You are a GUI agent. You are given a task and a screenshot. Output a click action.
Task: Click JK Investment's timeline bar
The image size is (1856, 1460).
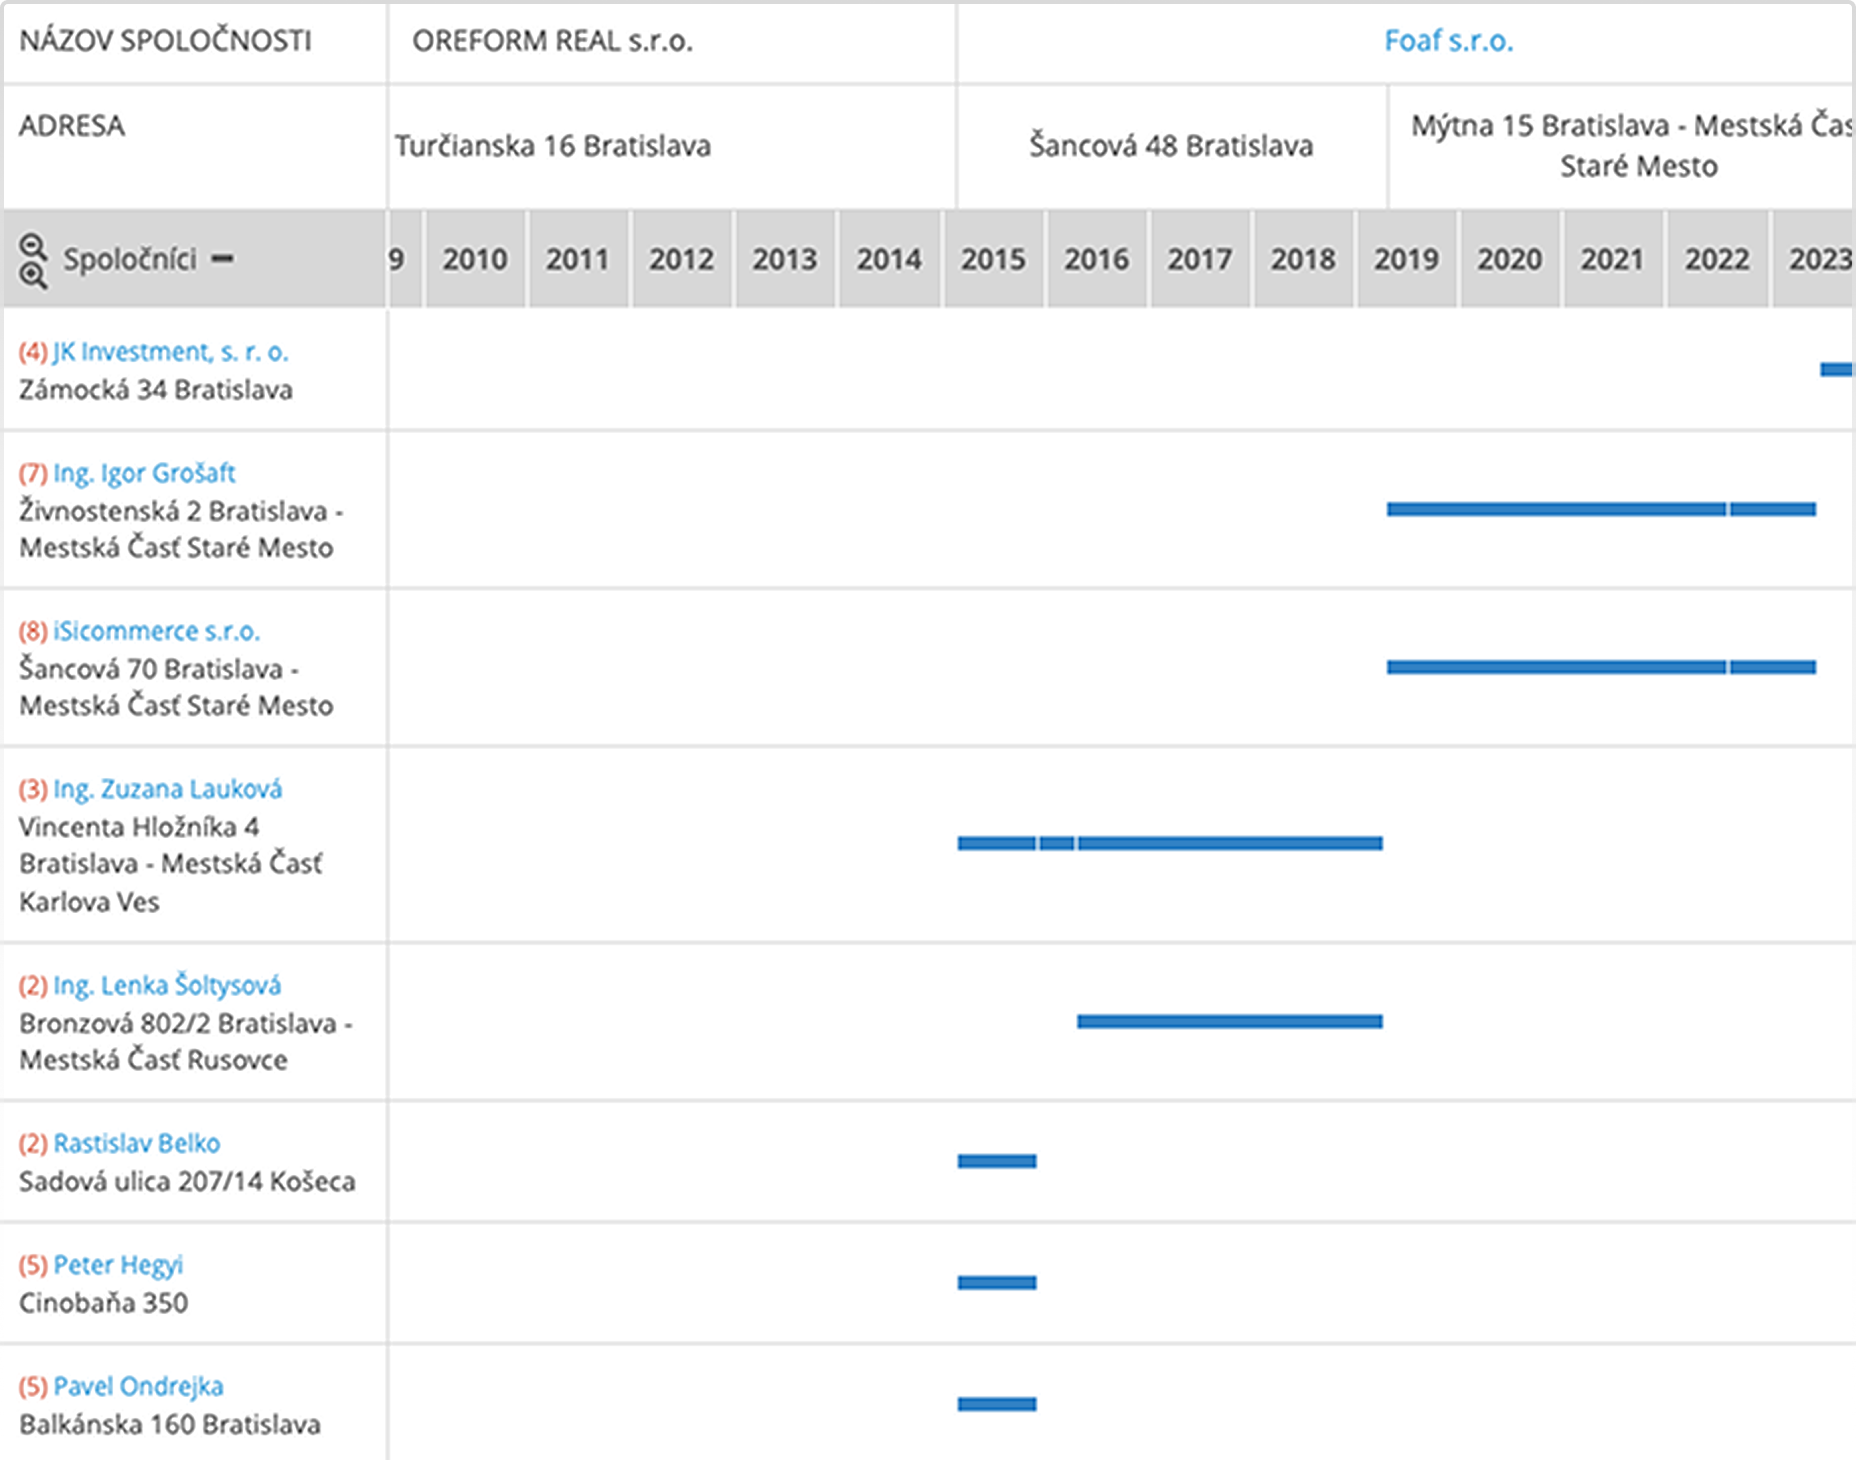[x=1836, y=370]
